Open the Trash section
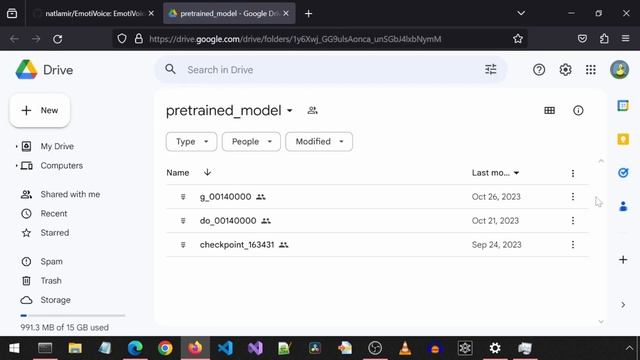The height and width of the screenshot is (360, 640). [51, 280]
